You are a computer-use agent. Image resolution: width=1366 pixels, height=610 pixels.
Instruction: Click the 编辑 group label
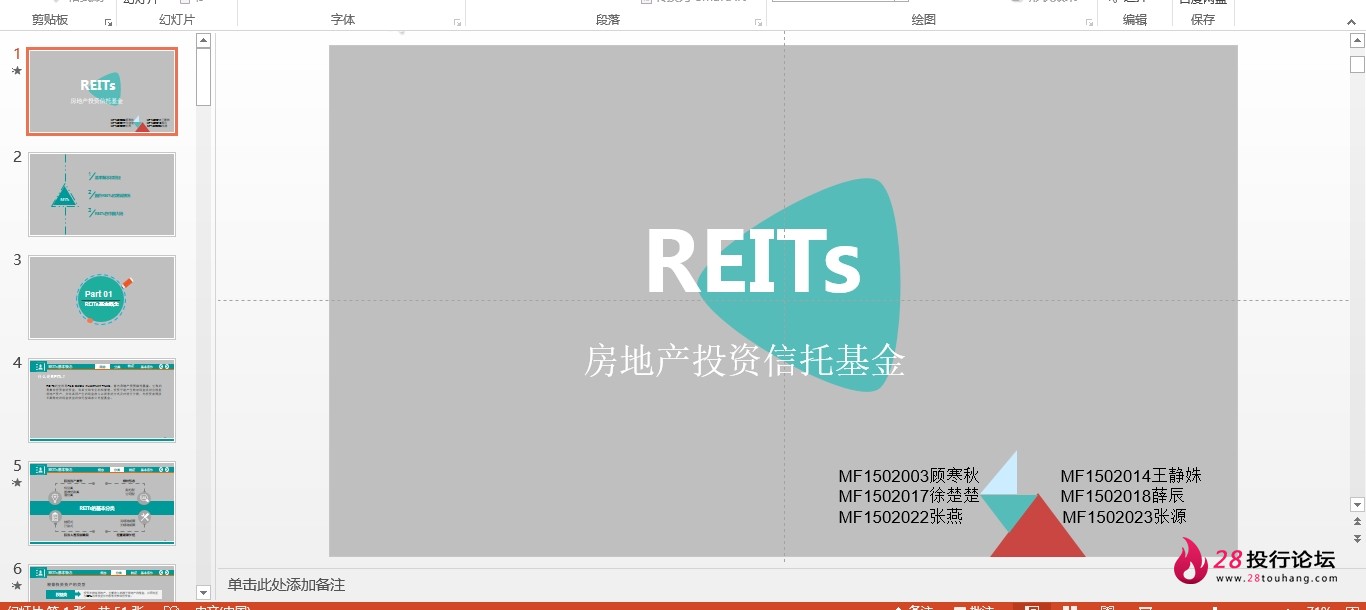(x=1135, y=20)
